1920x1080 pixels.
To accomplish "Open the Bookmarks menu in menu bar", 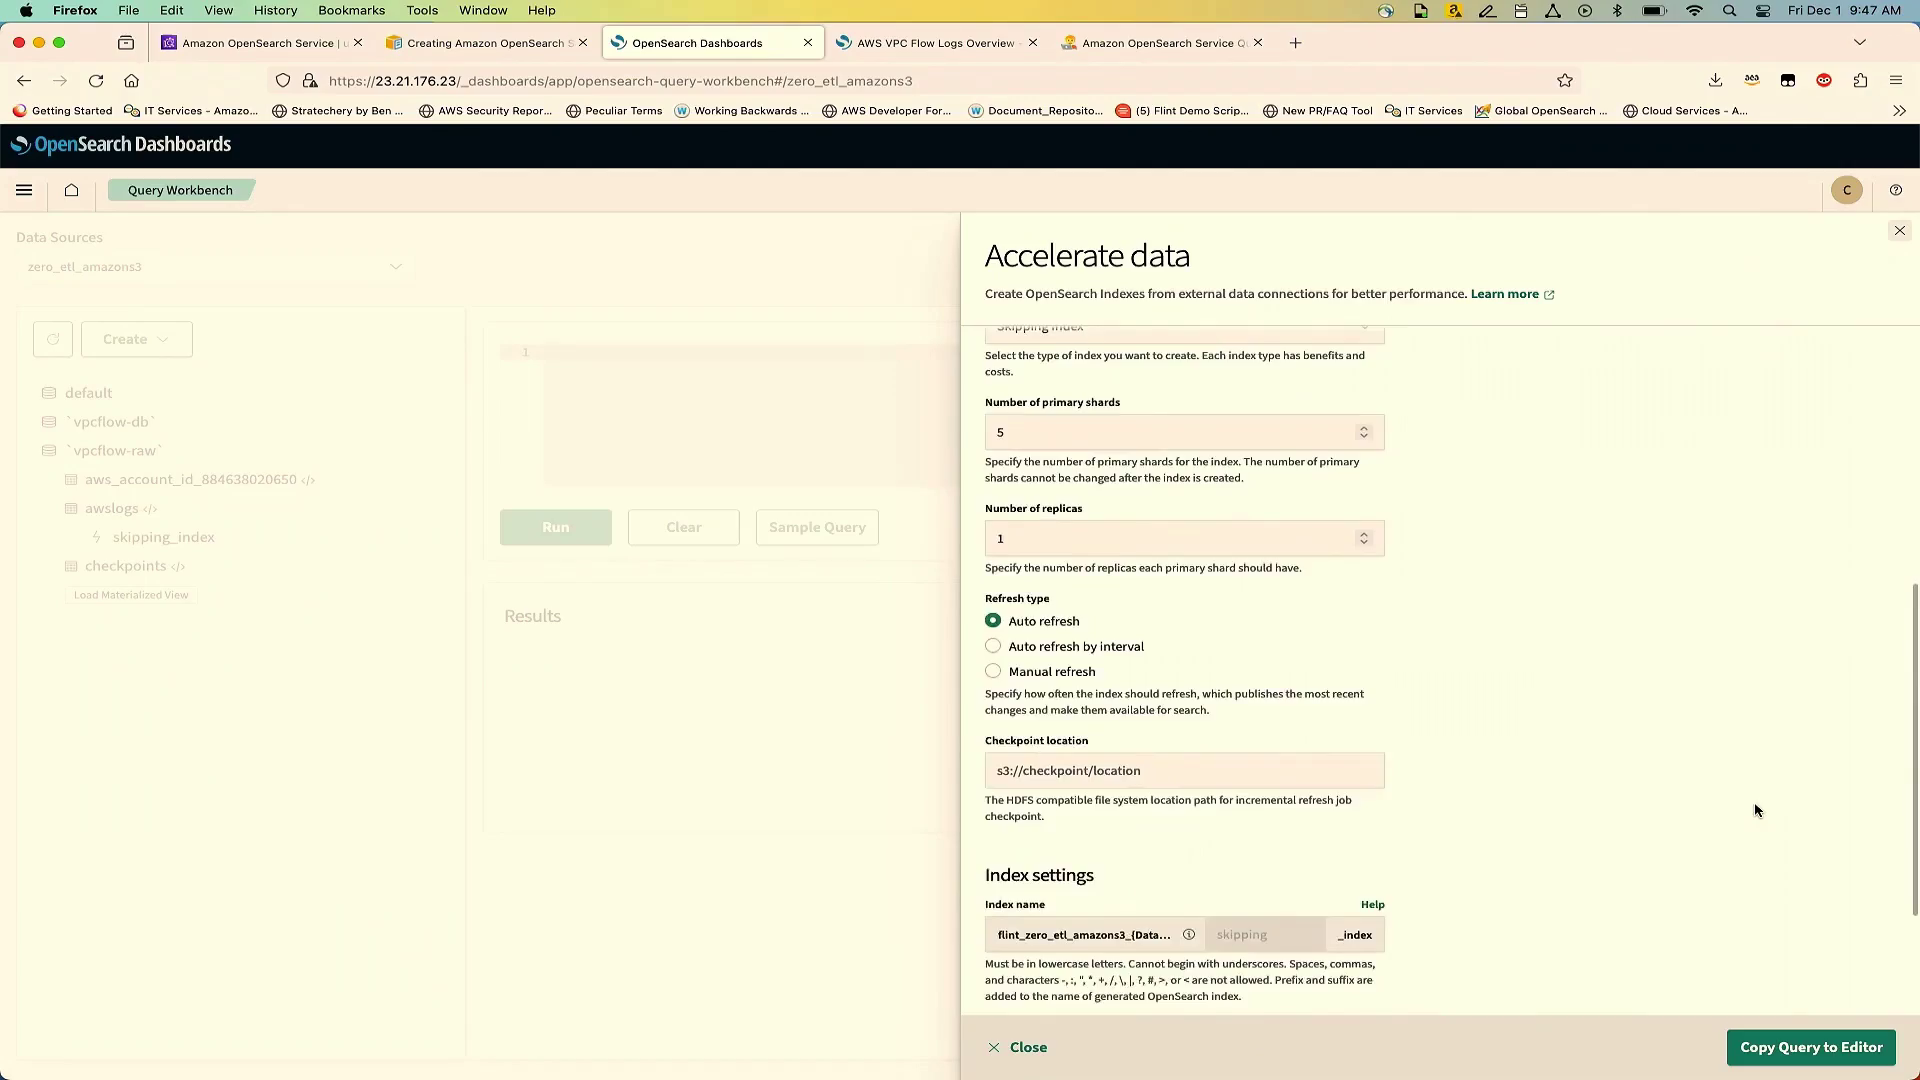I will (351, 10).
